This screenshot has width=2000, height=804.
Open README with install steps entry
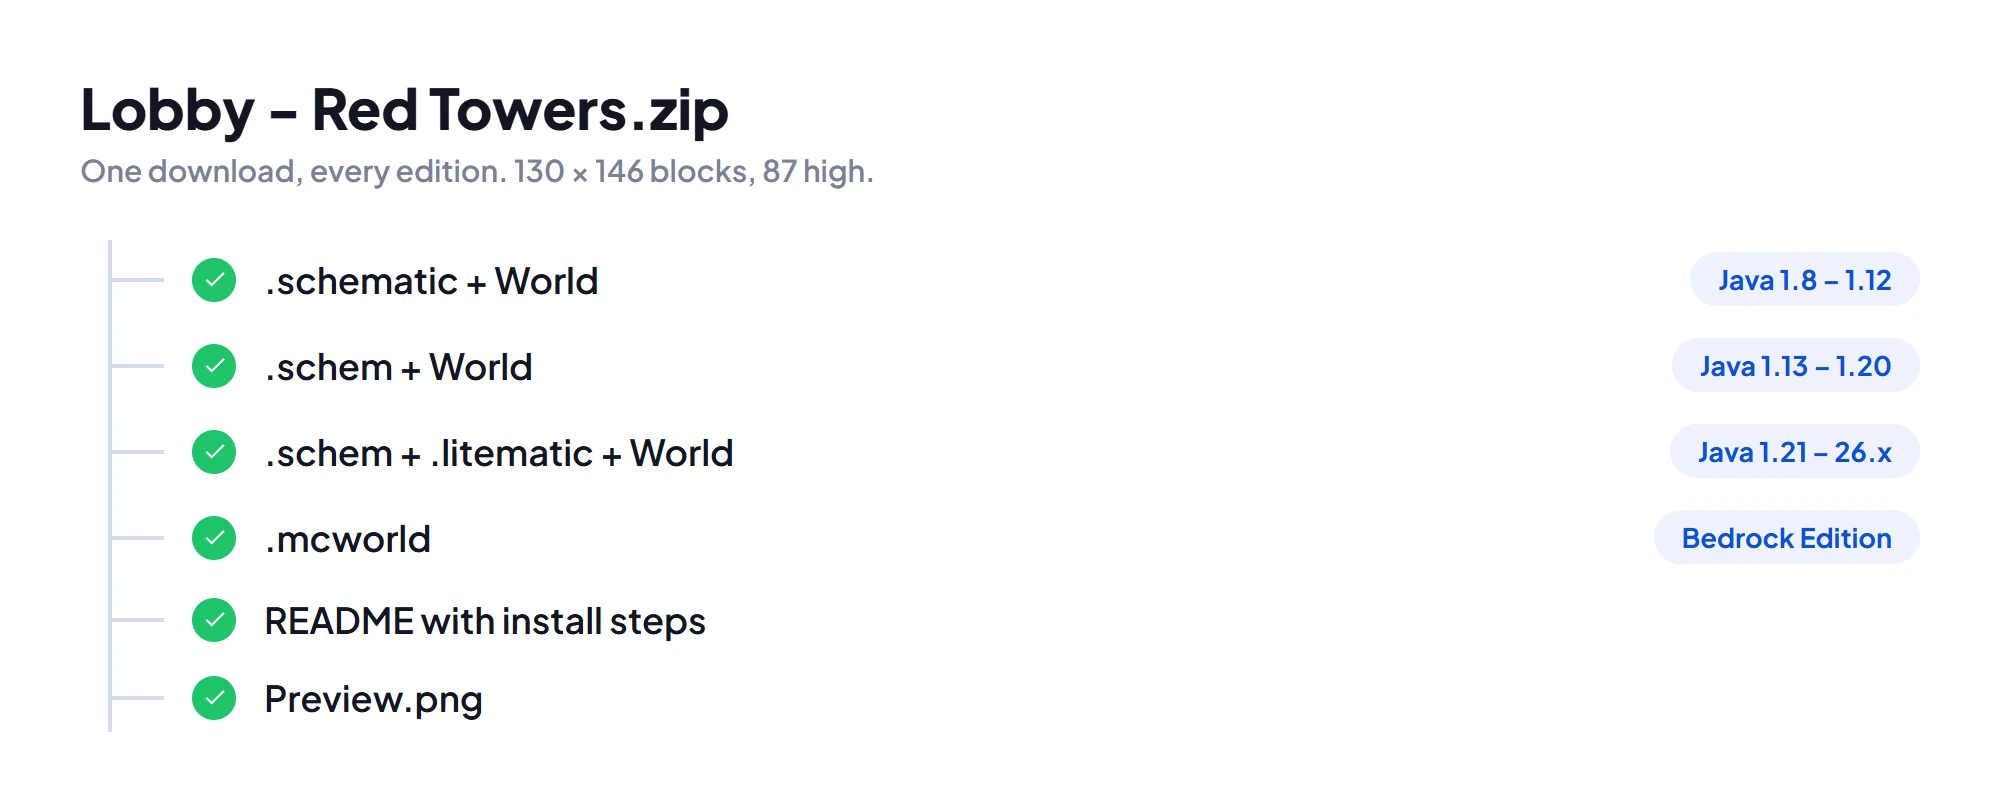click(x=485, y=621)
